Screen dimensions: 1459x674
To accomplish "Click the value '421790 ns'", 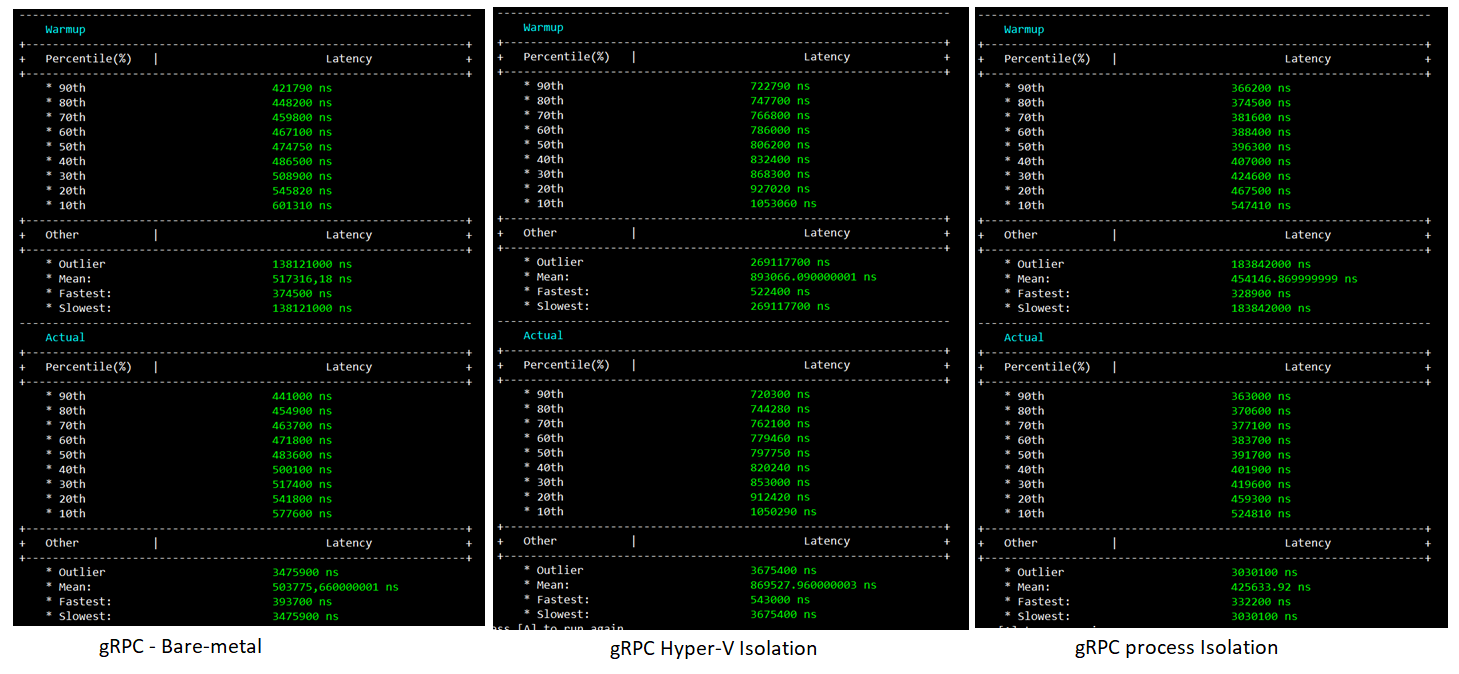I will pos(302,88).
